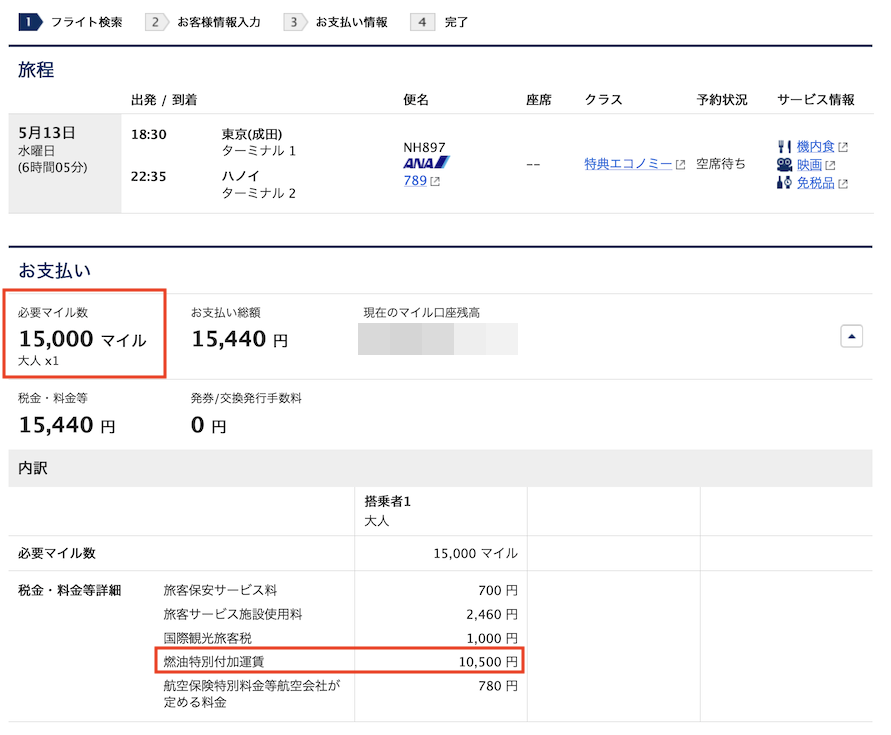
Task: Click the external link icon next to 免税品
Action: click(844, 183)
